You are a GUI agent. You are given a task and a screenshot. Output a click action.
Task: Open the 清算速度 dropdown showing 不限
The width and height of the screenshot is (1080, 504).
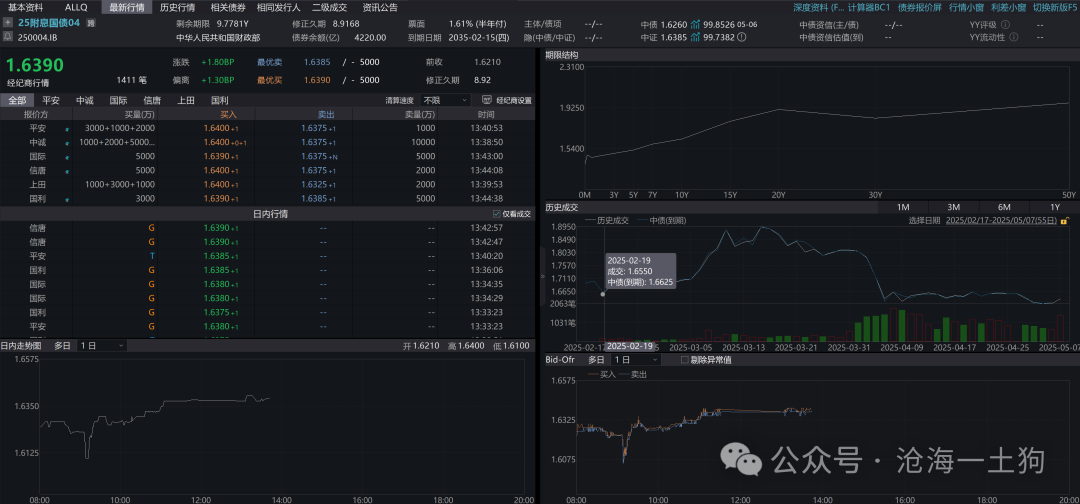click(x=445, y=100)
